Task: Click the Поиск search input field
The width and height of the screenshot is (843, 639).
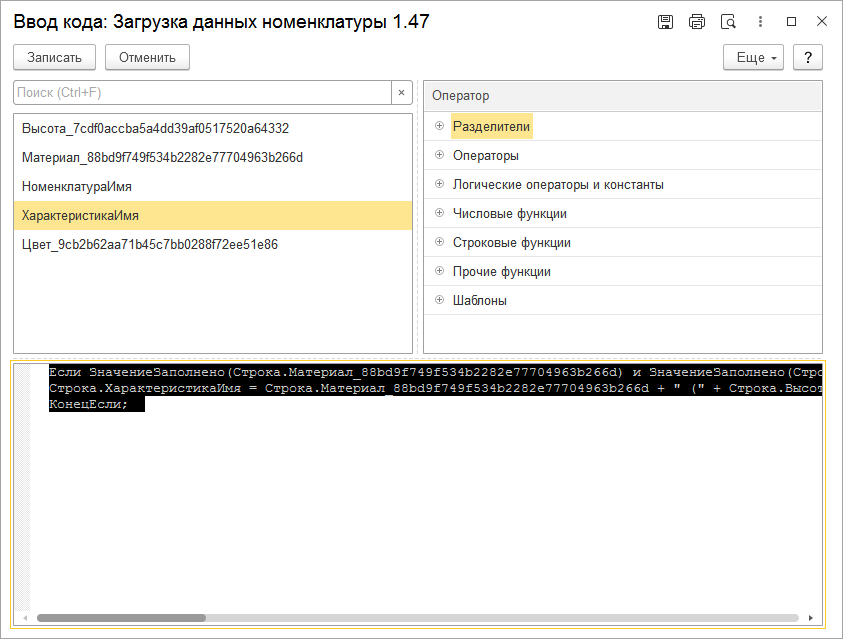Action: pos(200,93)
